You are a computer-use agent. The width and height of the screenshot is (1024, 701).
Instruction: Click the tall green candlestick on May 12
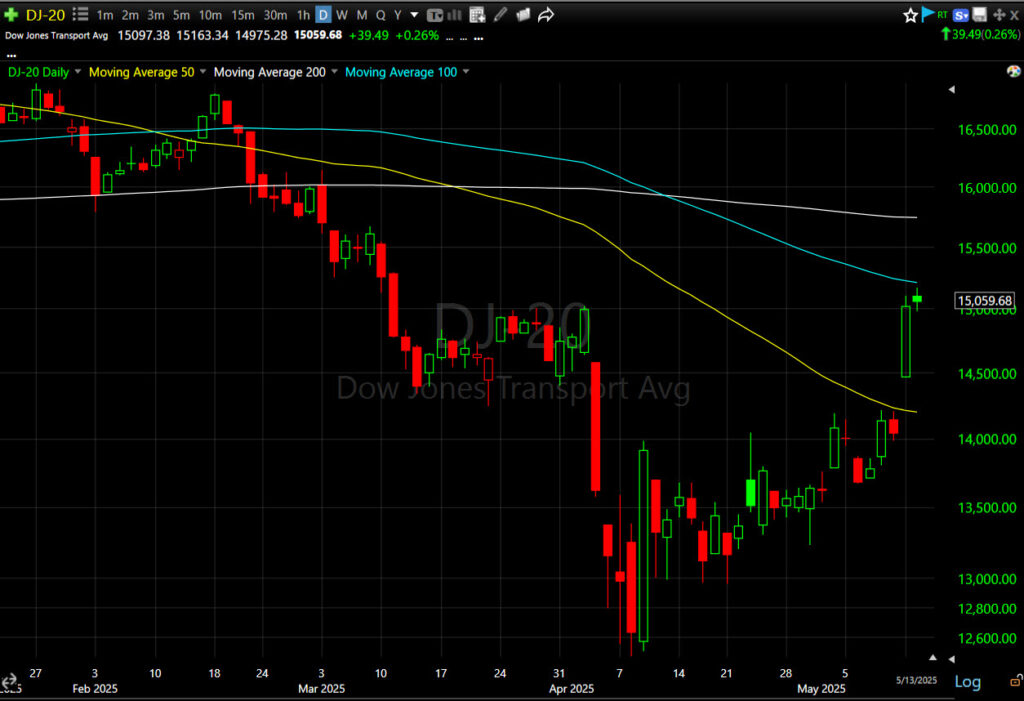(906, 341)
